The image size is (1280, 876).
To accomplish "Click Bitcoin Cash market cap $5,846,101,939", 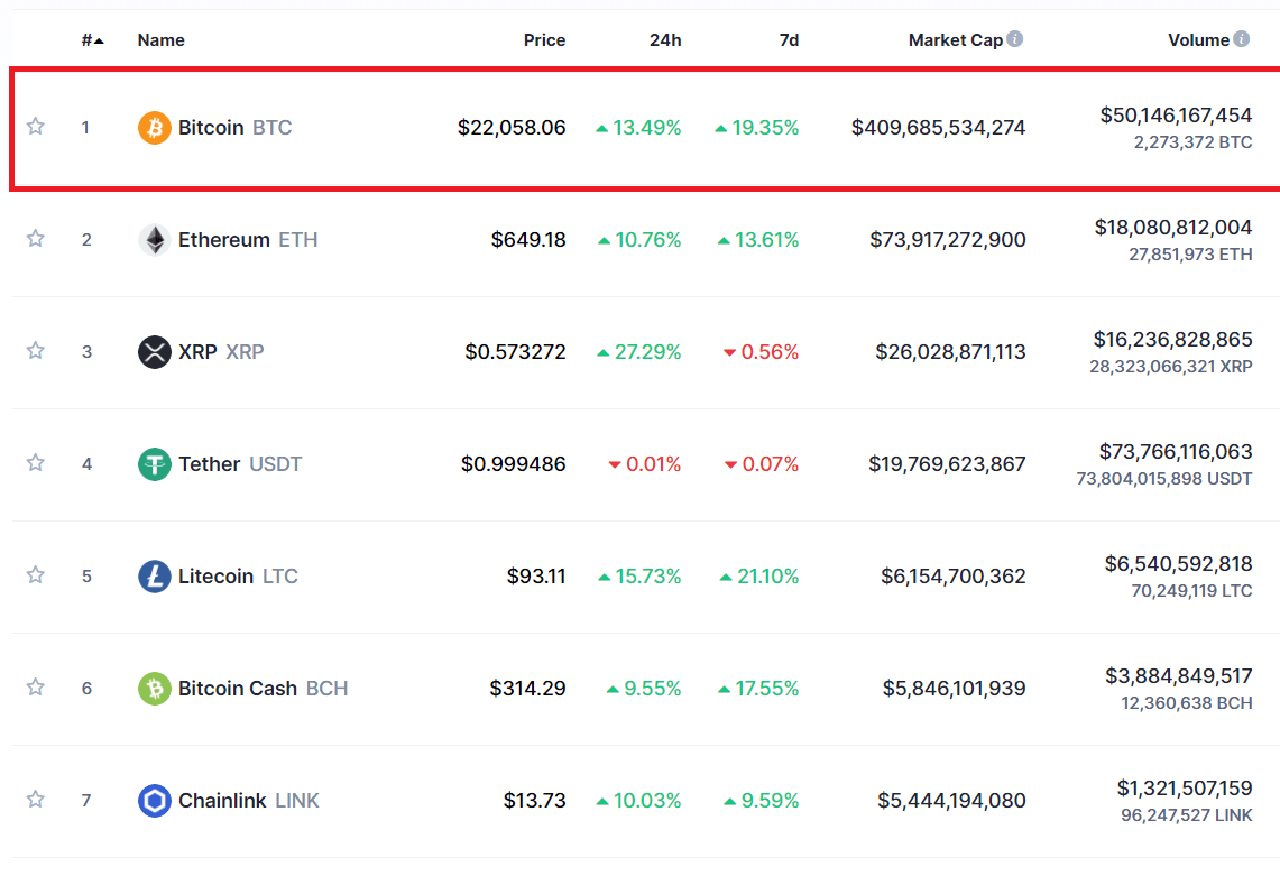I will [954, 688].
